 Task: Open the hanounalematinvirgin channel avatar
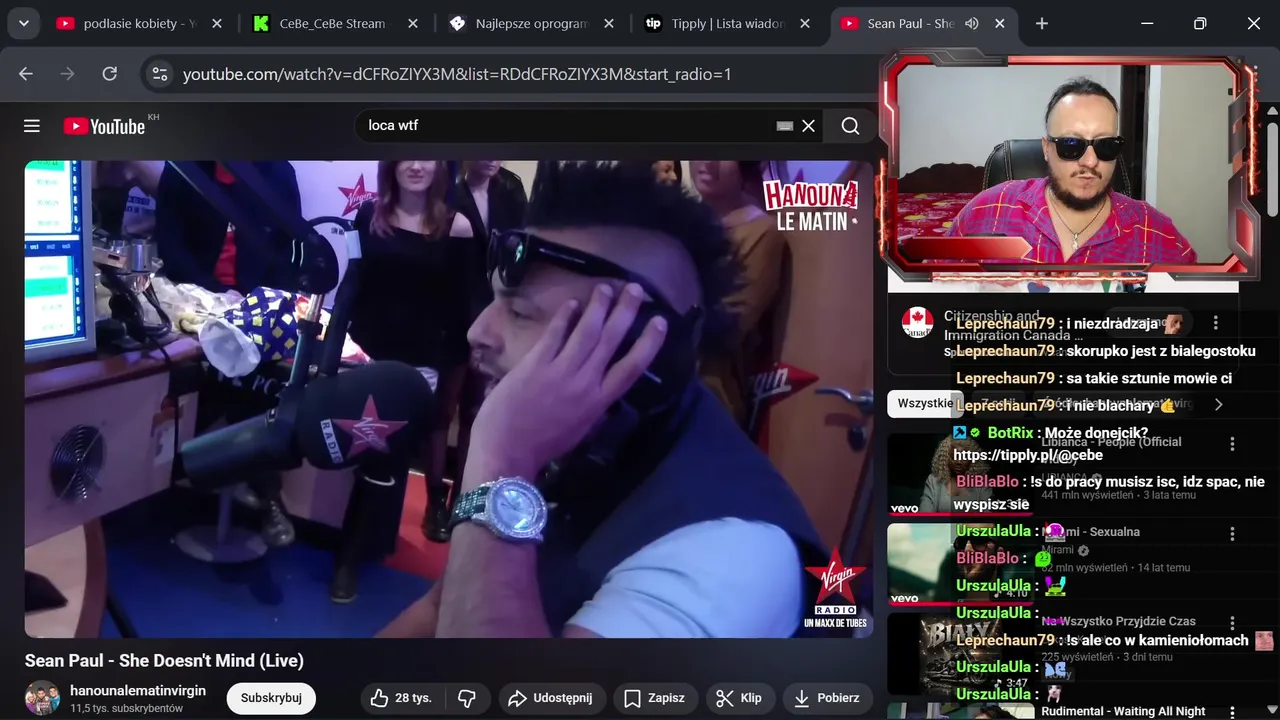[42, 698]
